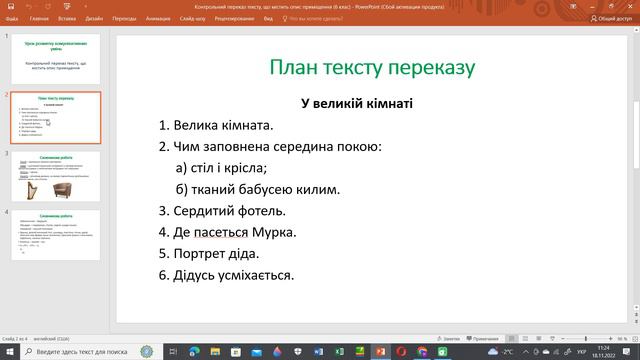Open Mail app from taskbar
The height and width of the screenshot is (360, 640).
pos(256,351)
